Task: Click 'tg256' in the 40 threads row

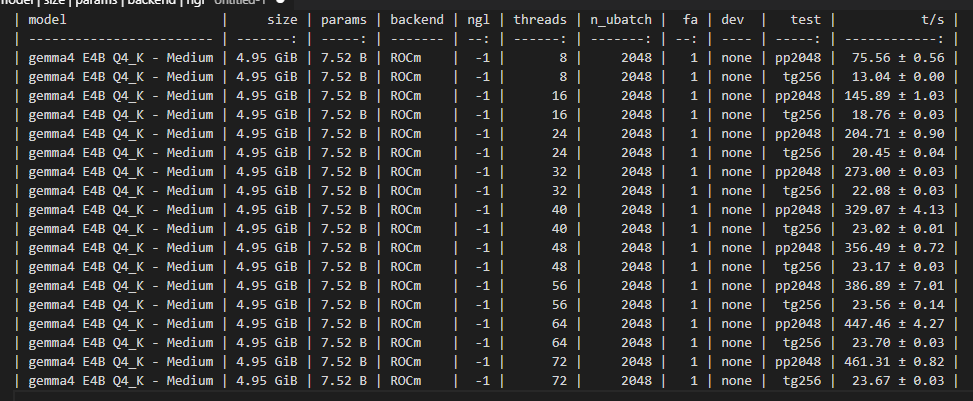Action: tap(802, 228)
